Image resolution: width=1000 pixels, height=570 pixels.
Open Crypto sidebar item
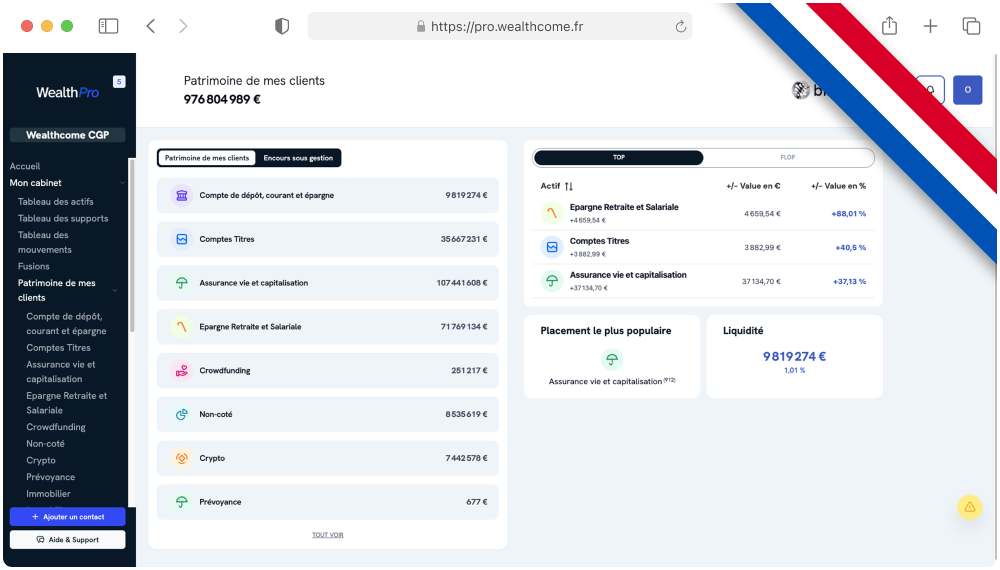[41, 460]
